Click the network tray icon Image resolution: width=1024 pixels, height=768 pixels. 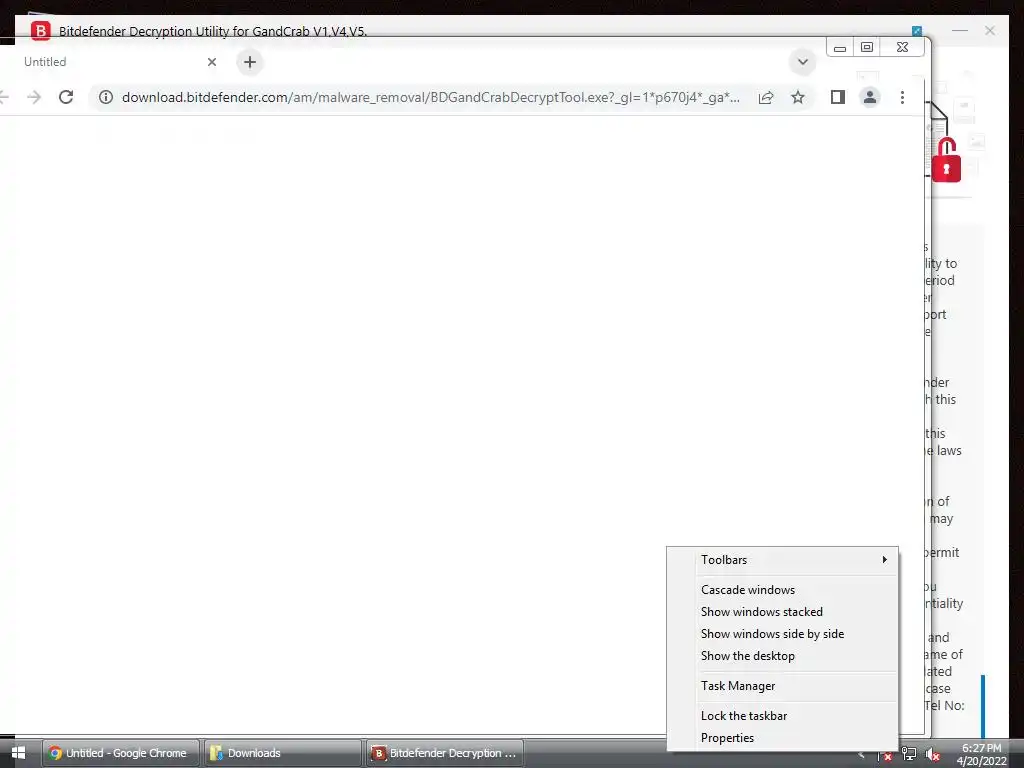[x=908, y=754]
